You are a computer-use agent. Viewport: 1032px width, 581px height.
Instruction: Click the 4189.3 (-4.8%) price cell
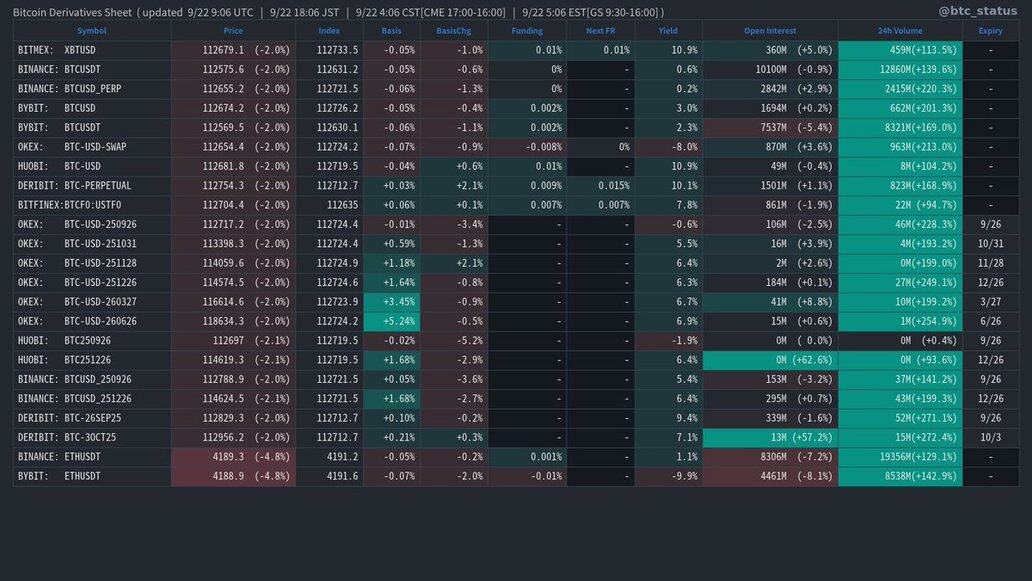[233, 457]
